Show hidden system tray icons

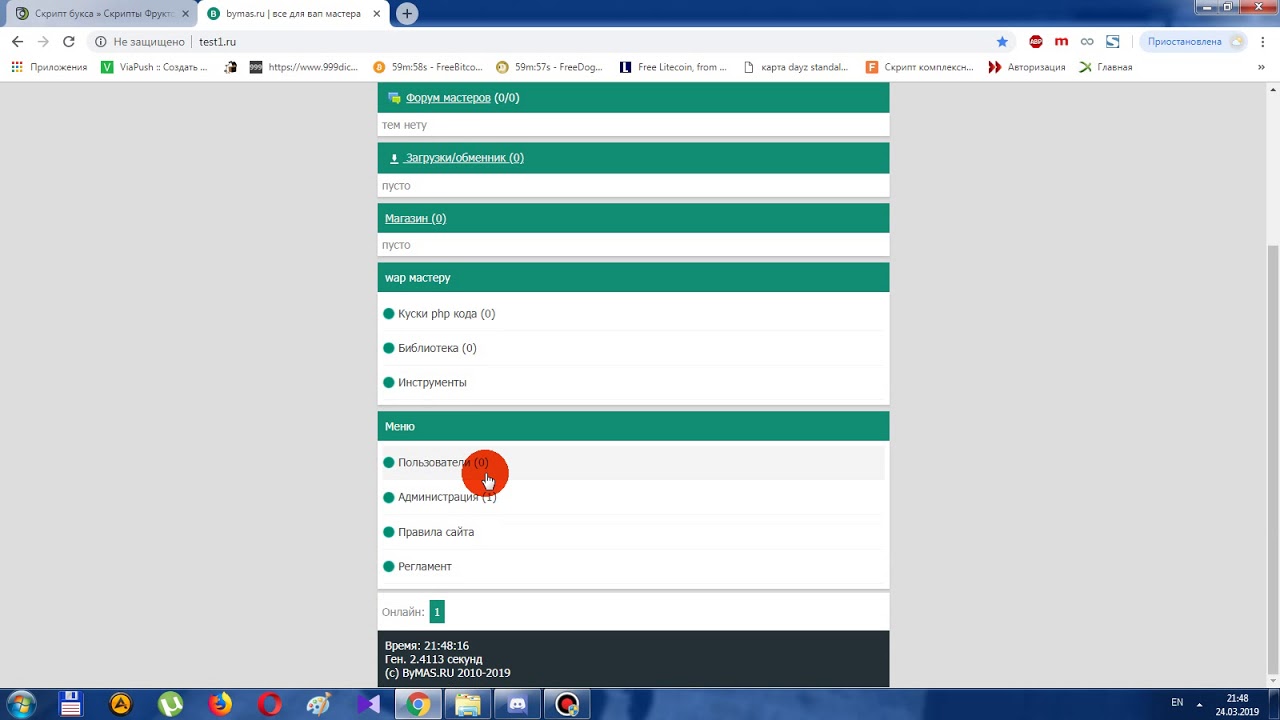(1199, 704)
